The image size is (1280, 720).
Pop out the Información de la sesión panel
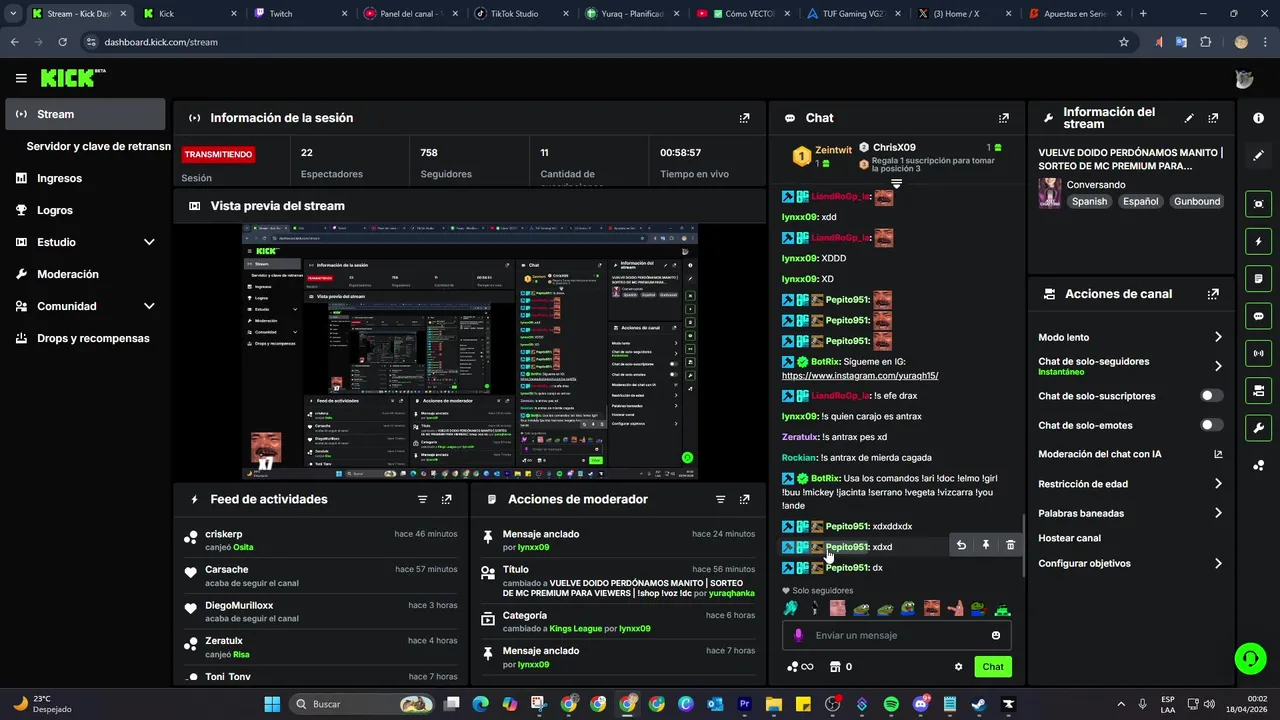tap(744, 118)
